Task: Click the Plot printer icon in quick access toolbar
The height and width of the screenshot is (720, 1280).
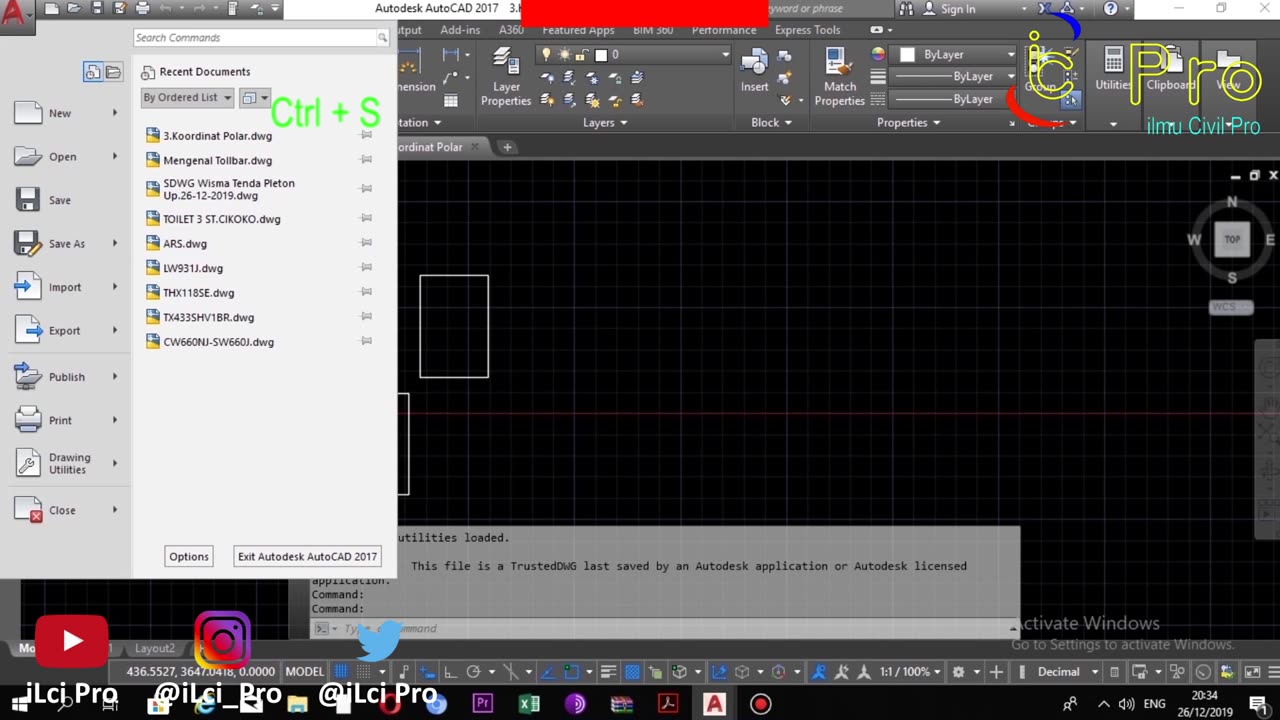Action: (142, 9)
